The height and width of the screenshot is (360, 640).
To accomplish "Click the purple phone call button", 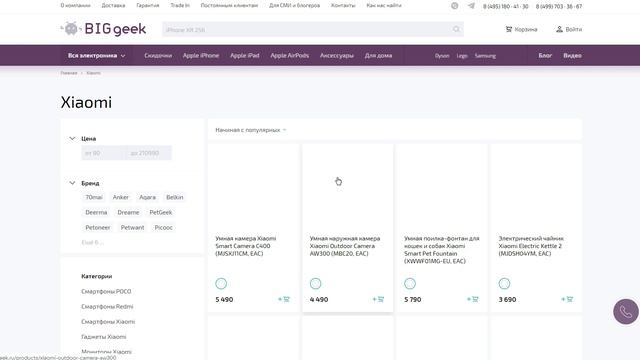I will click(x=626, y=311).
